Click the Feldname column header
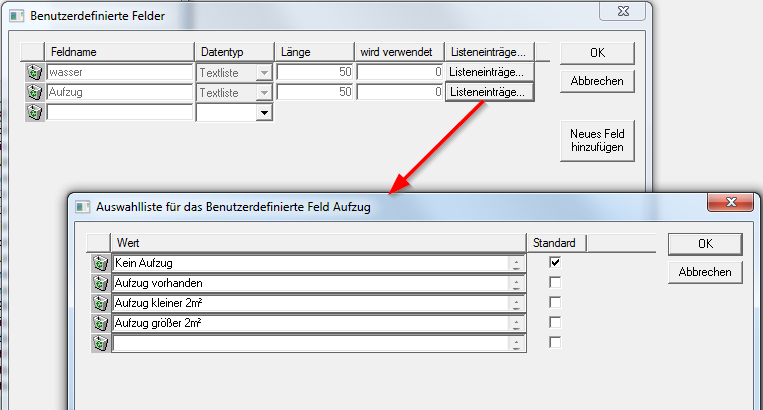 click(x=118, y=51)
